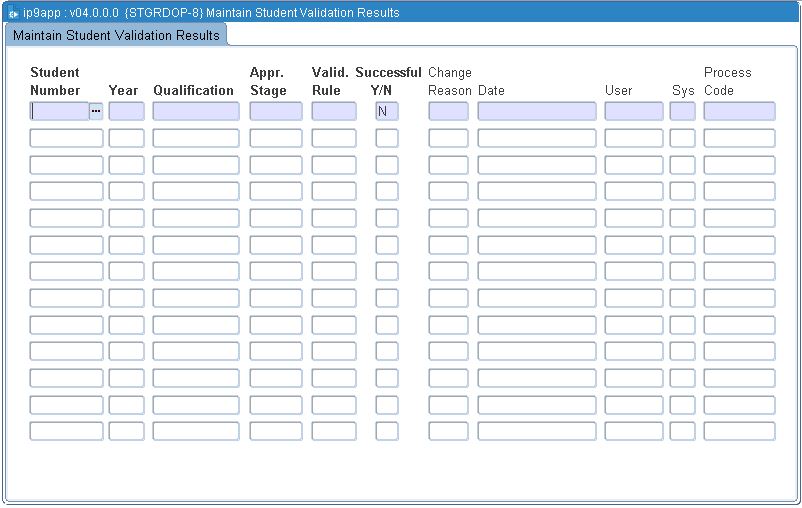Click the first row Process Code field

[739, 112]
